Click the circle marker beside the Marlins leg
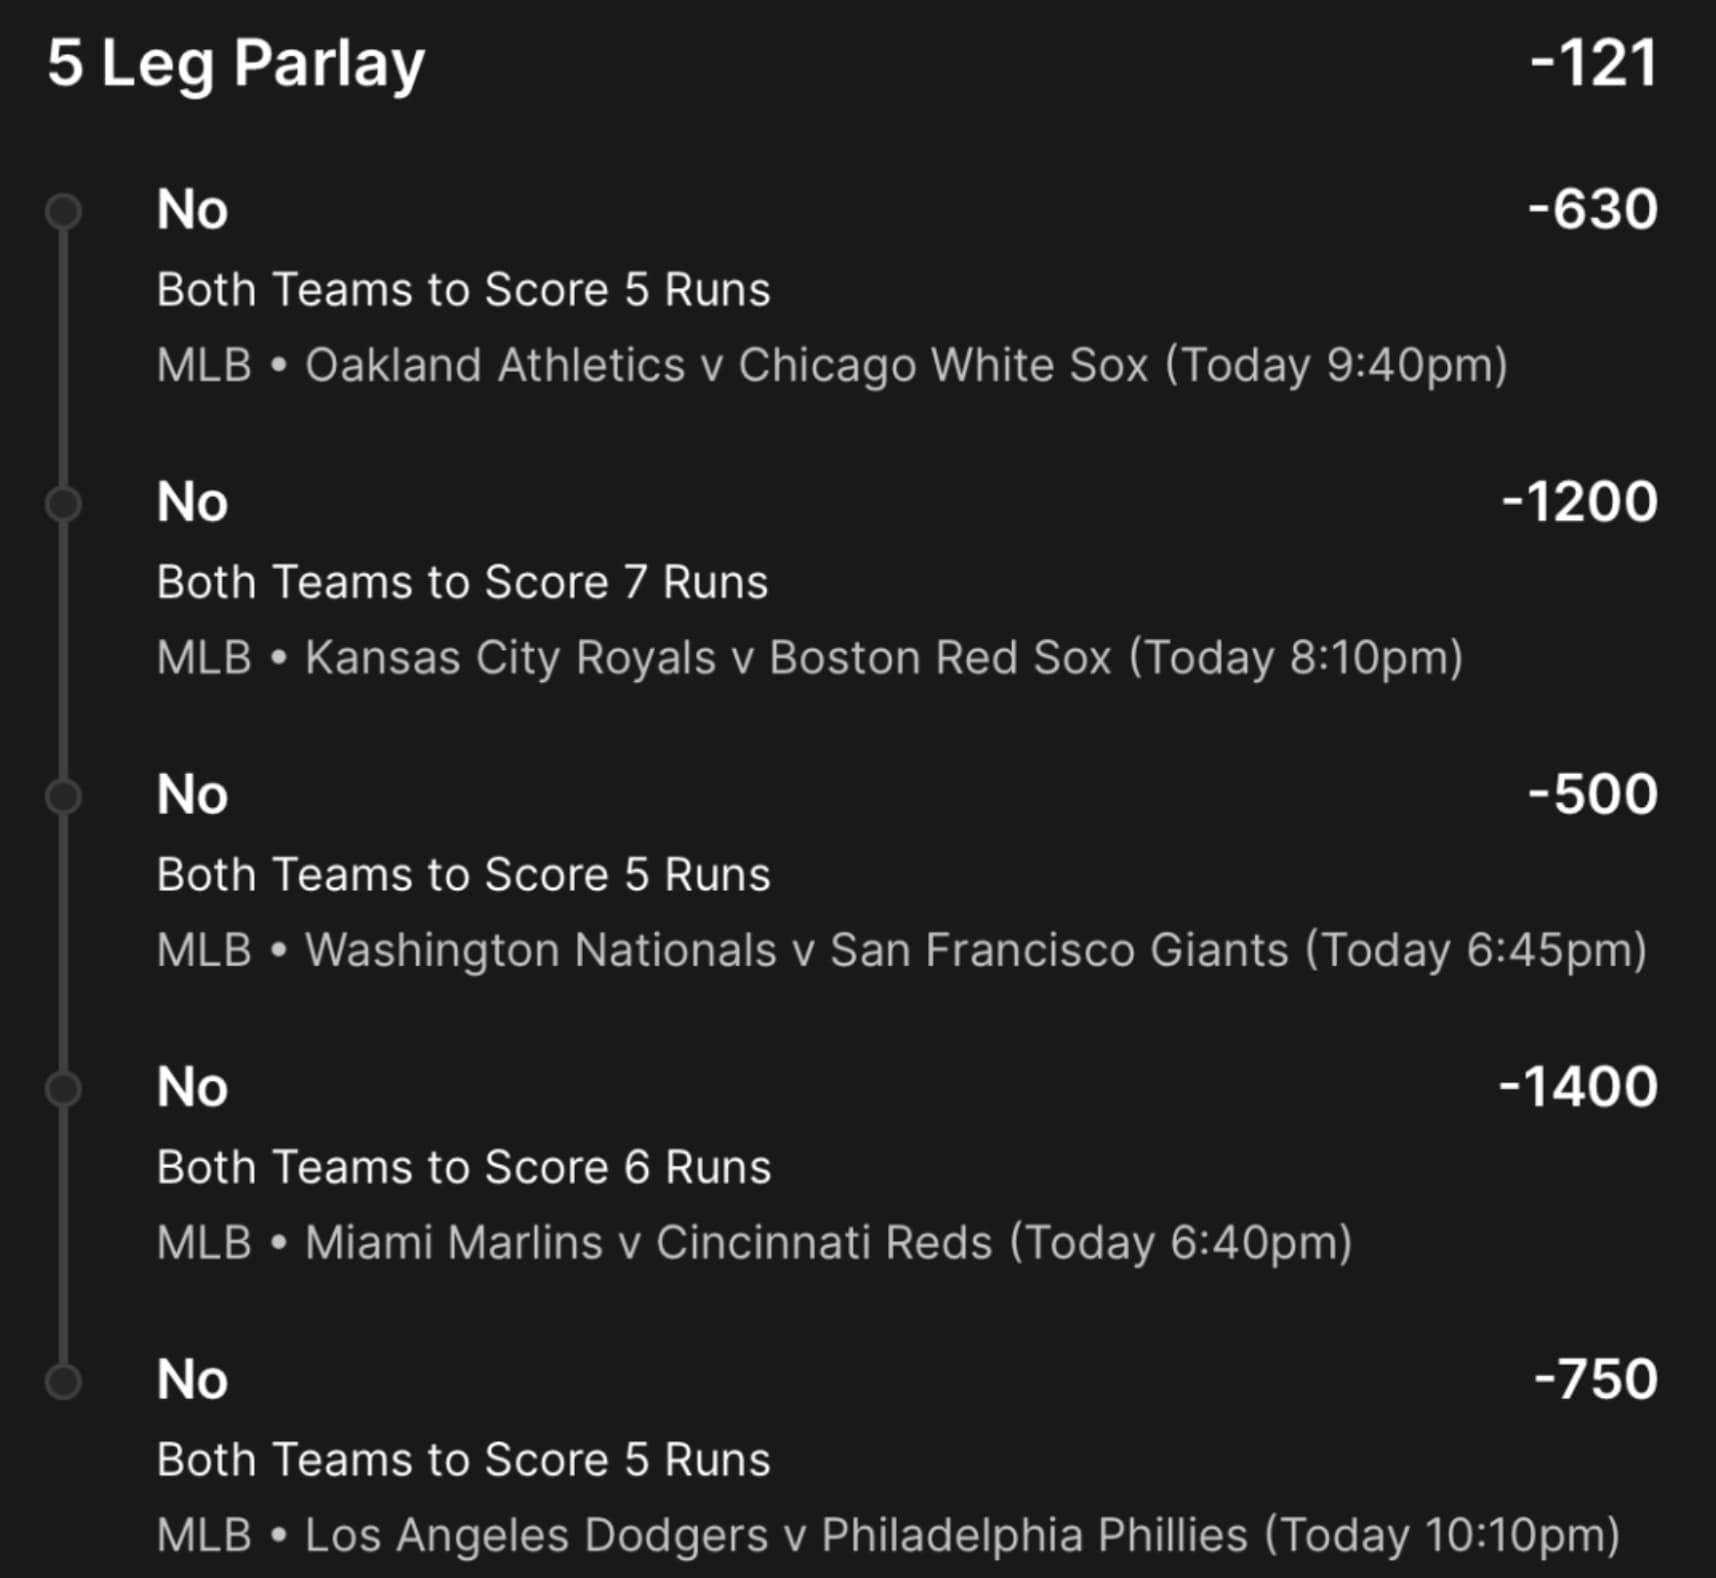The image size is (1716, 1578). [63, 1088]
